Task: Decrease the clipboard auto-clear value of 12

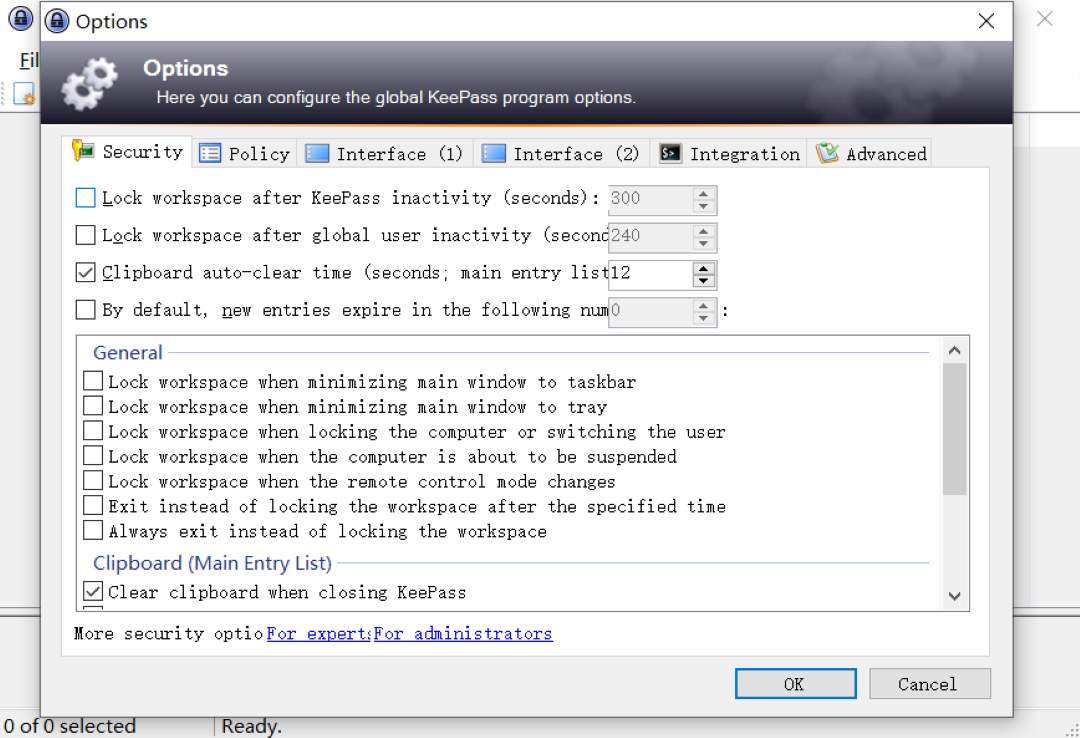Action: 704,281
